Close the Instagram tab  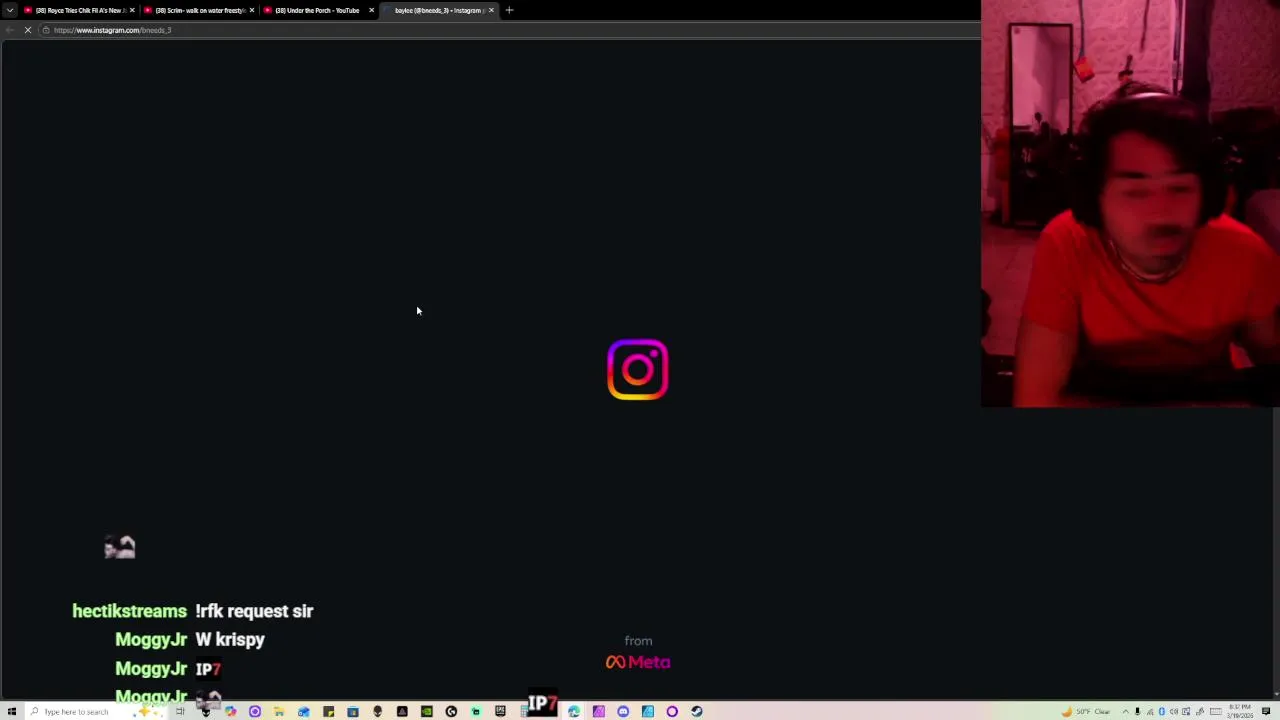pyautogui.click(x=491, y=10)
